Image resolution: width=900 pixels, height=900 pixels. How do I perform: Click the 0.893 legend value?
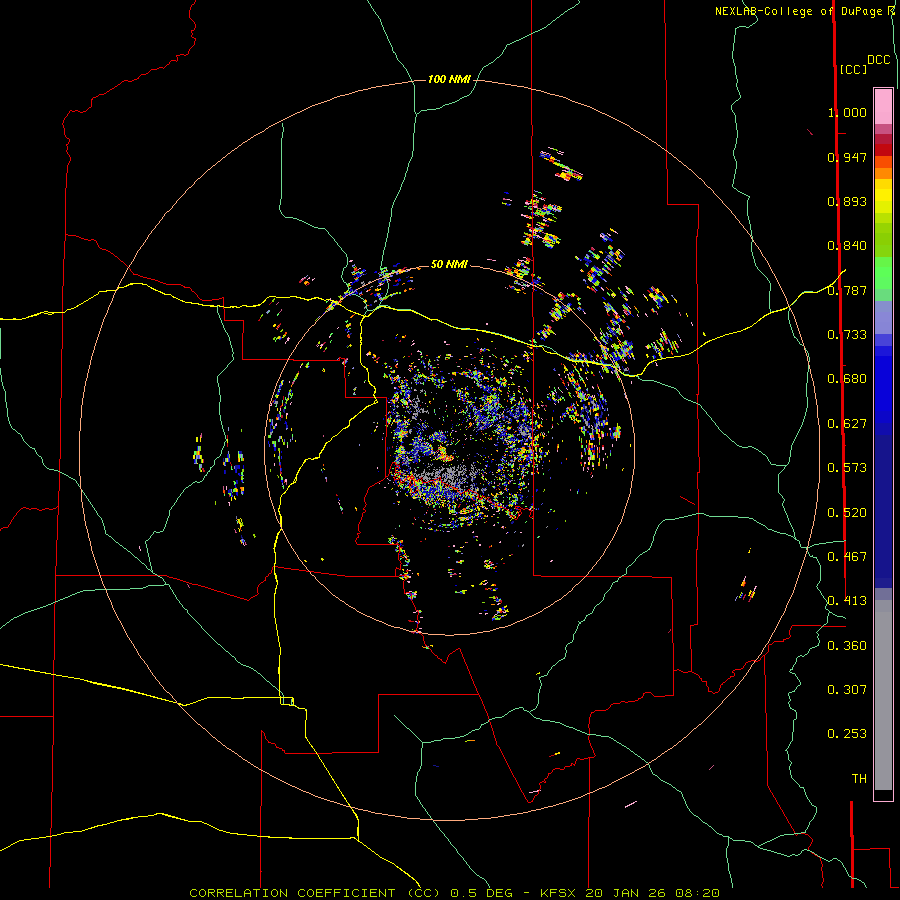[847, 201]
